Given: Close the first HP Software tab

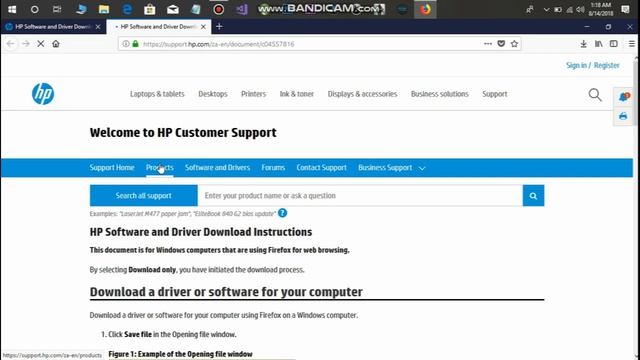Looking at the screenshot, I should tap(98, 27).
